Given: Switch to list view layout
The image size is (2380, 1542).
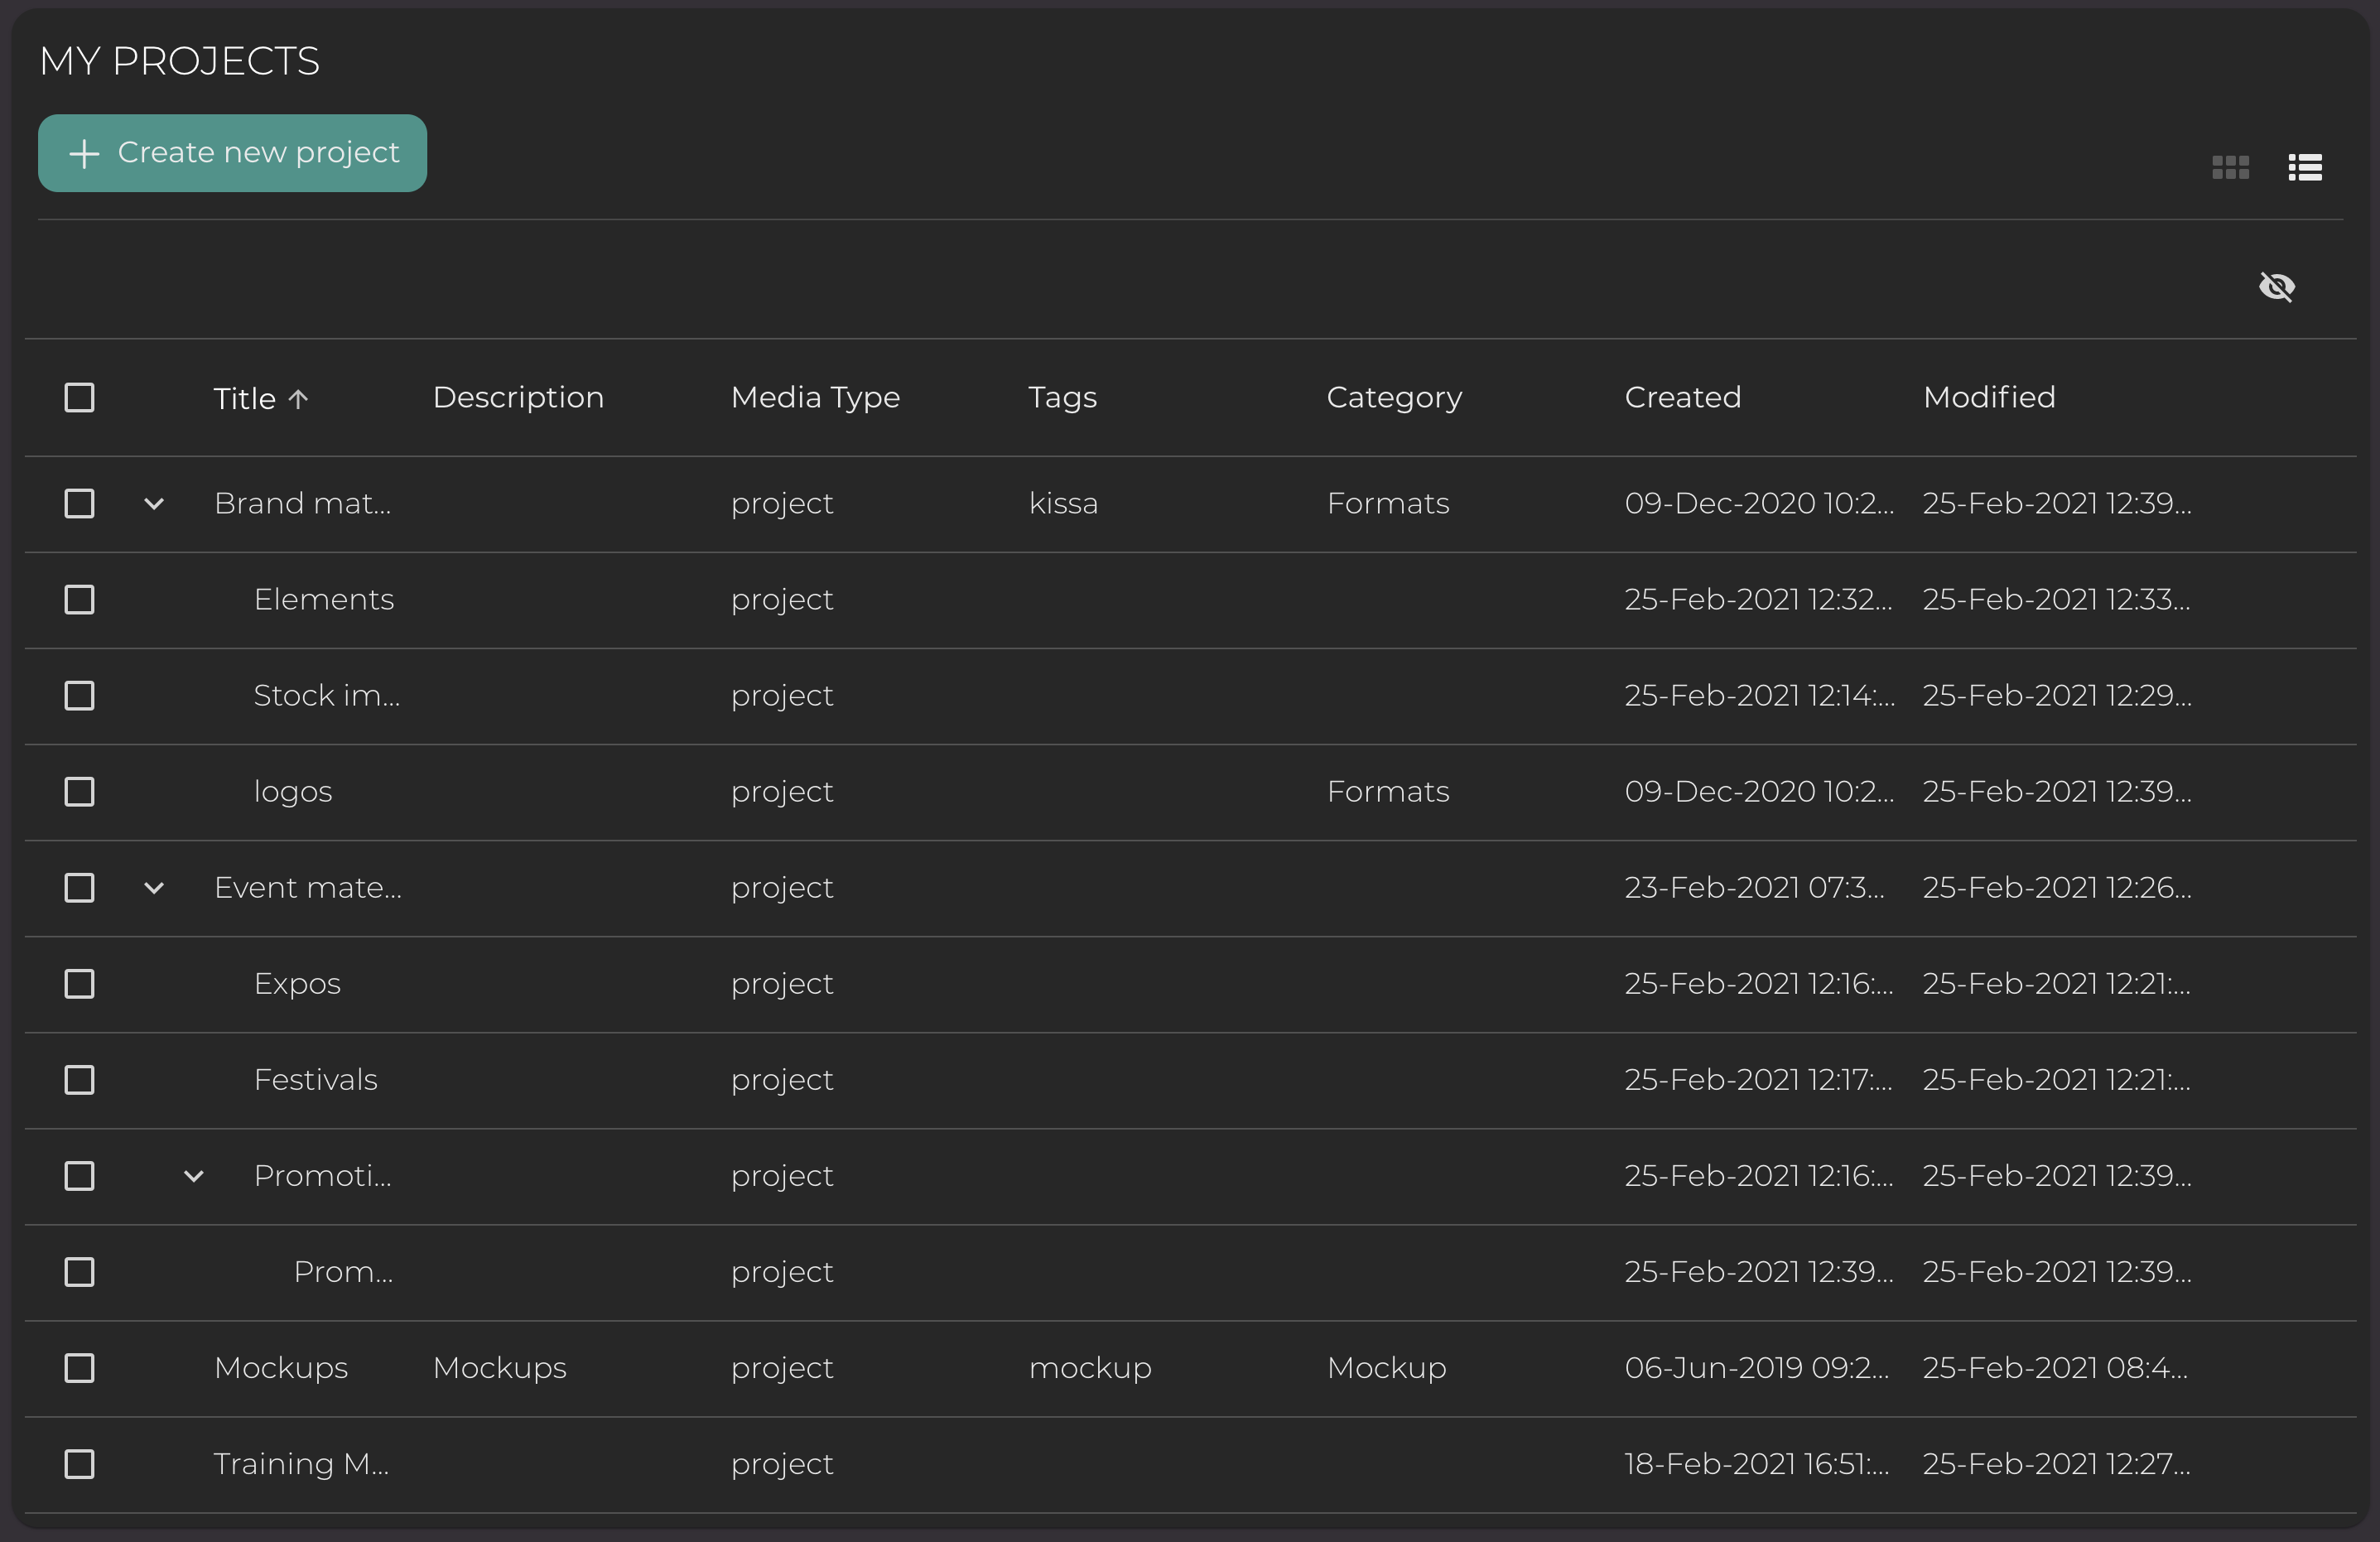Looking at the screenshot, I should (x=2305, y=167).
